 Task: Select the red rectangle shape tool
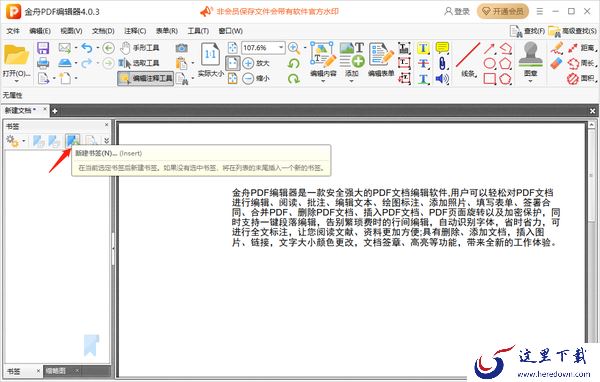click(489, 79)
